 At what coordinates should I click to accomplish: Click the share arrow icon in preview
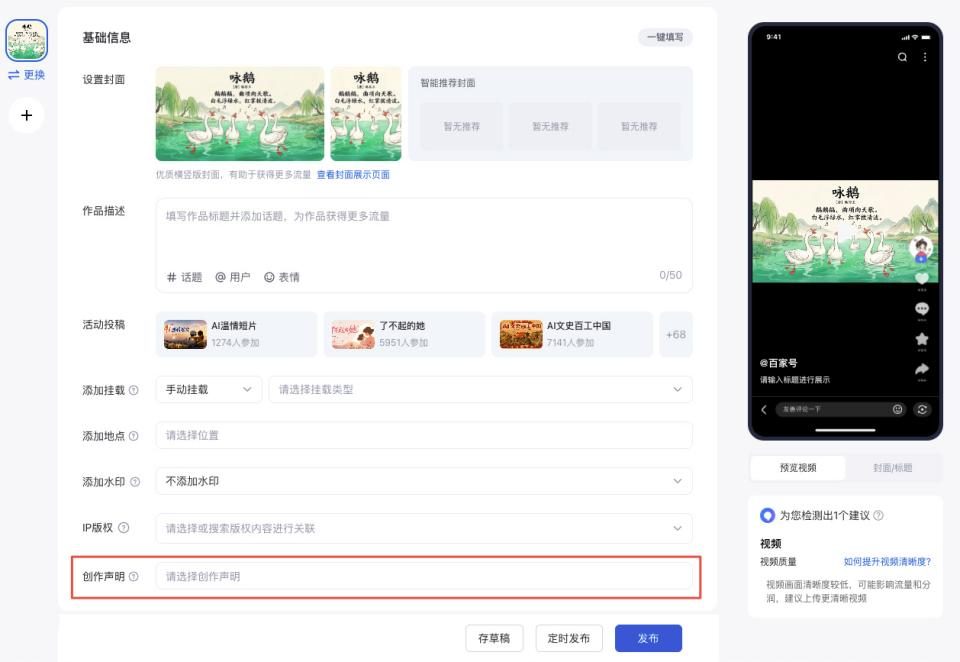pyautogui.click(x=921, y=369)
